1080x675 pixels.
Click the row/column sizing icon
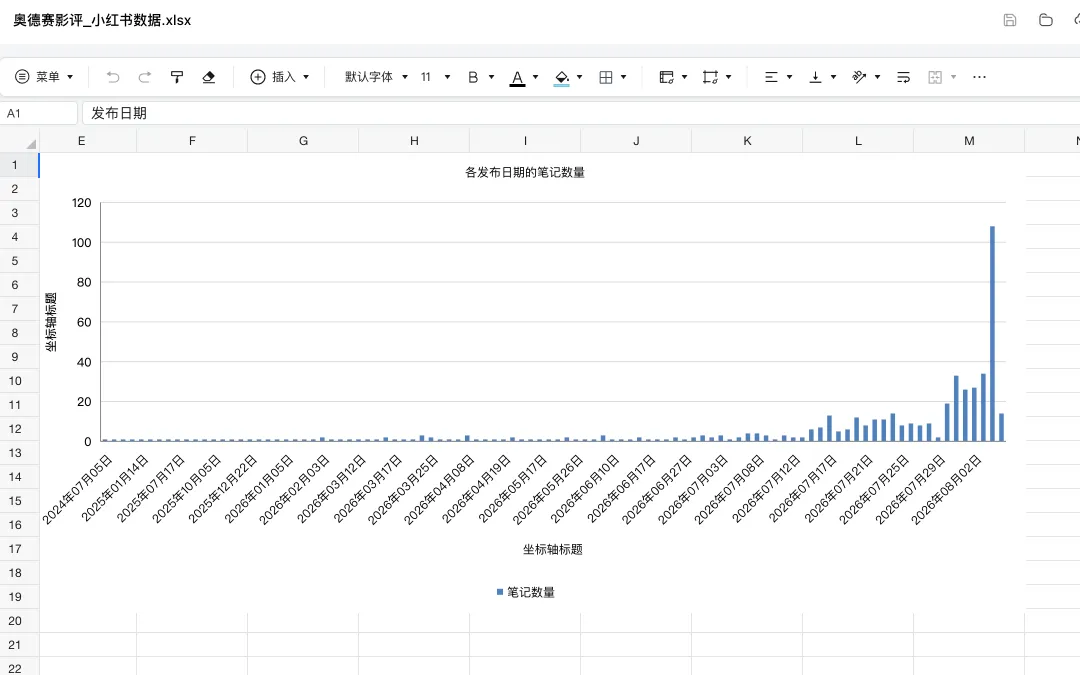click(x=710, y=77)
